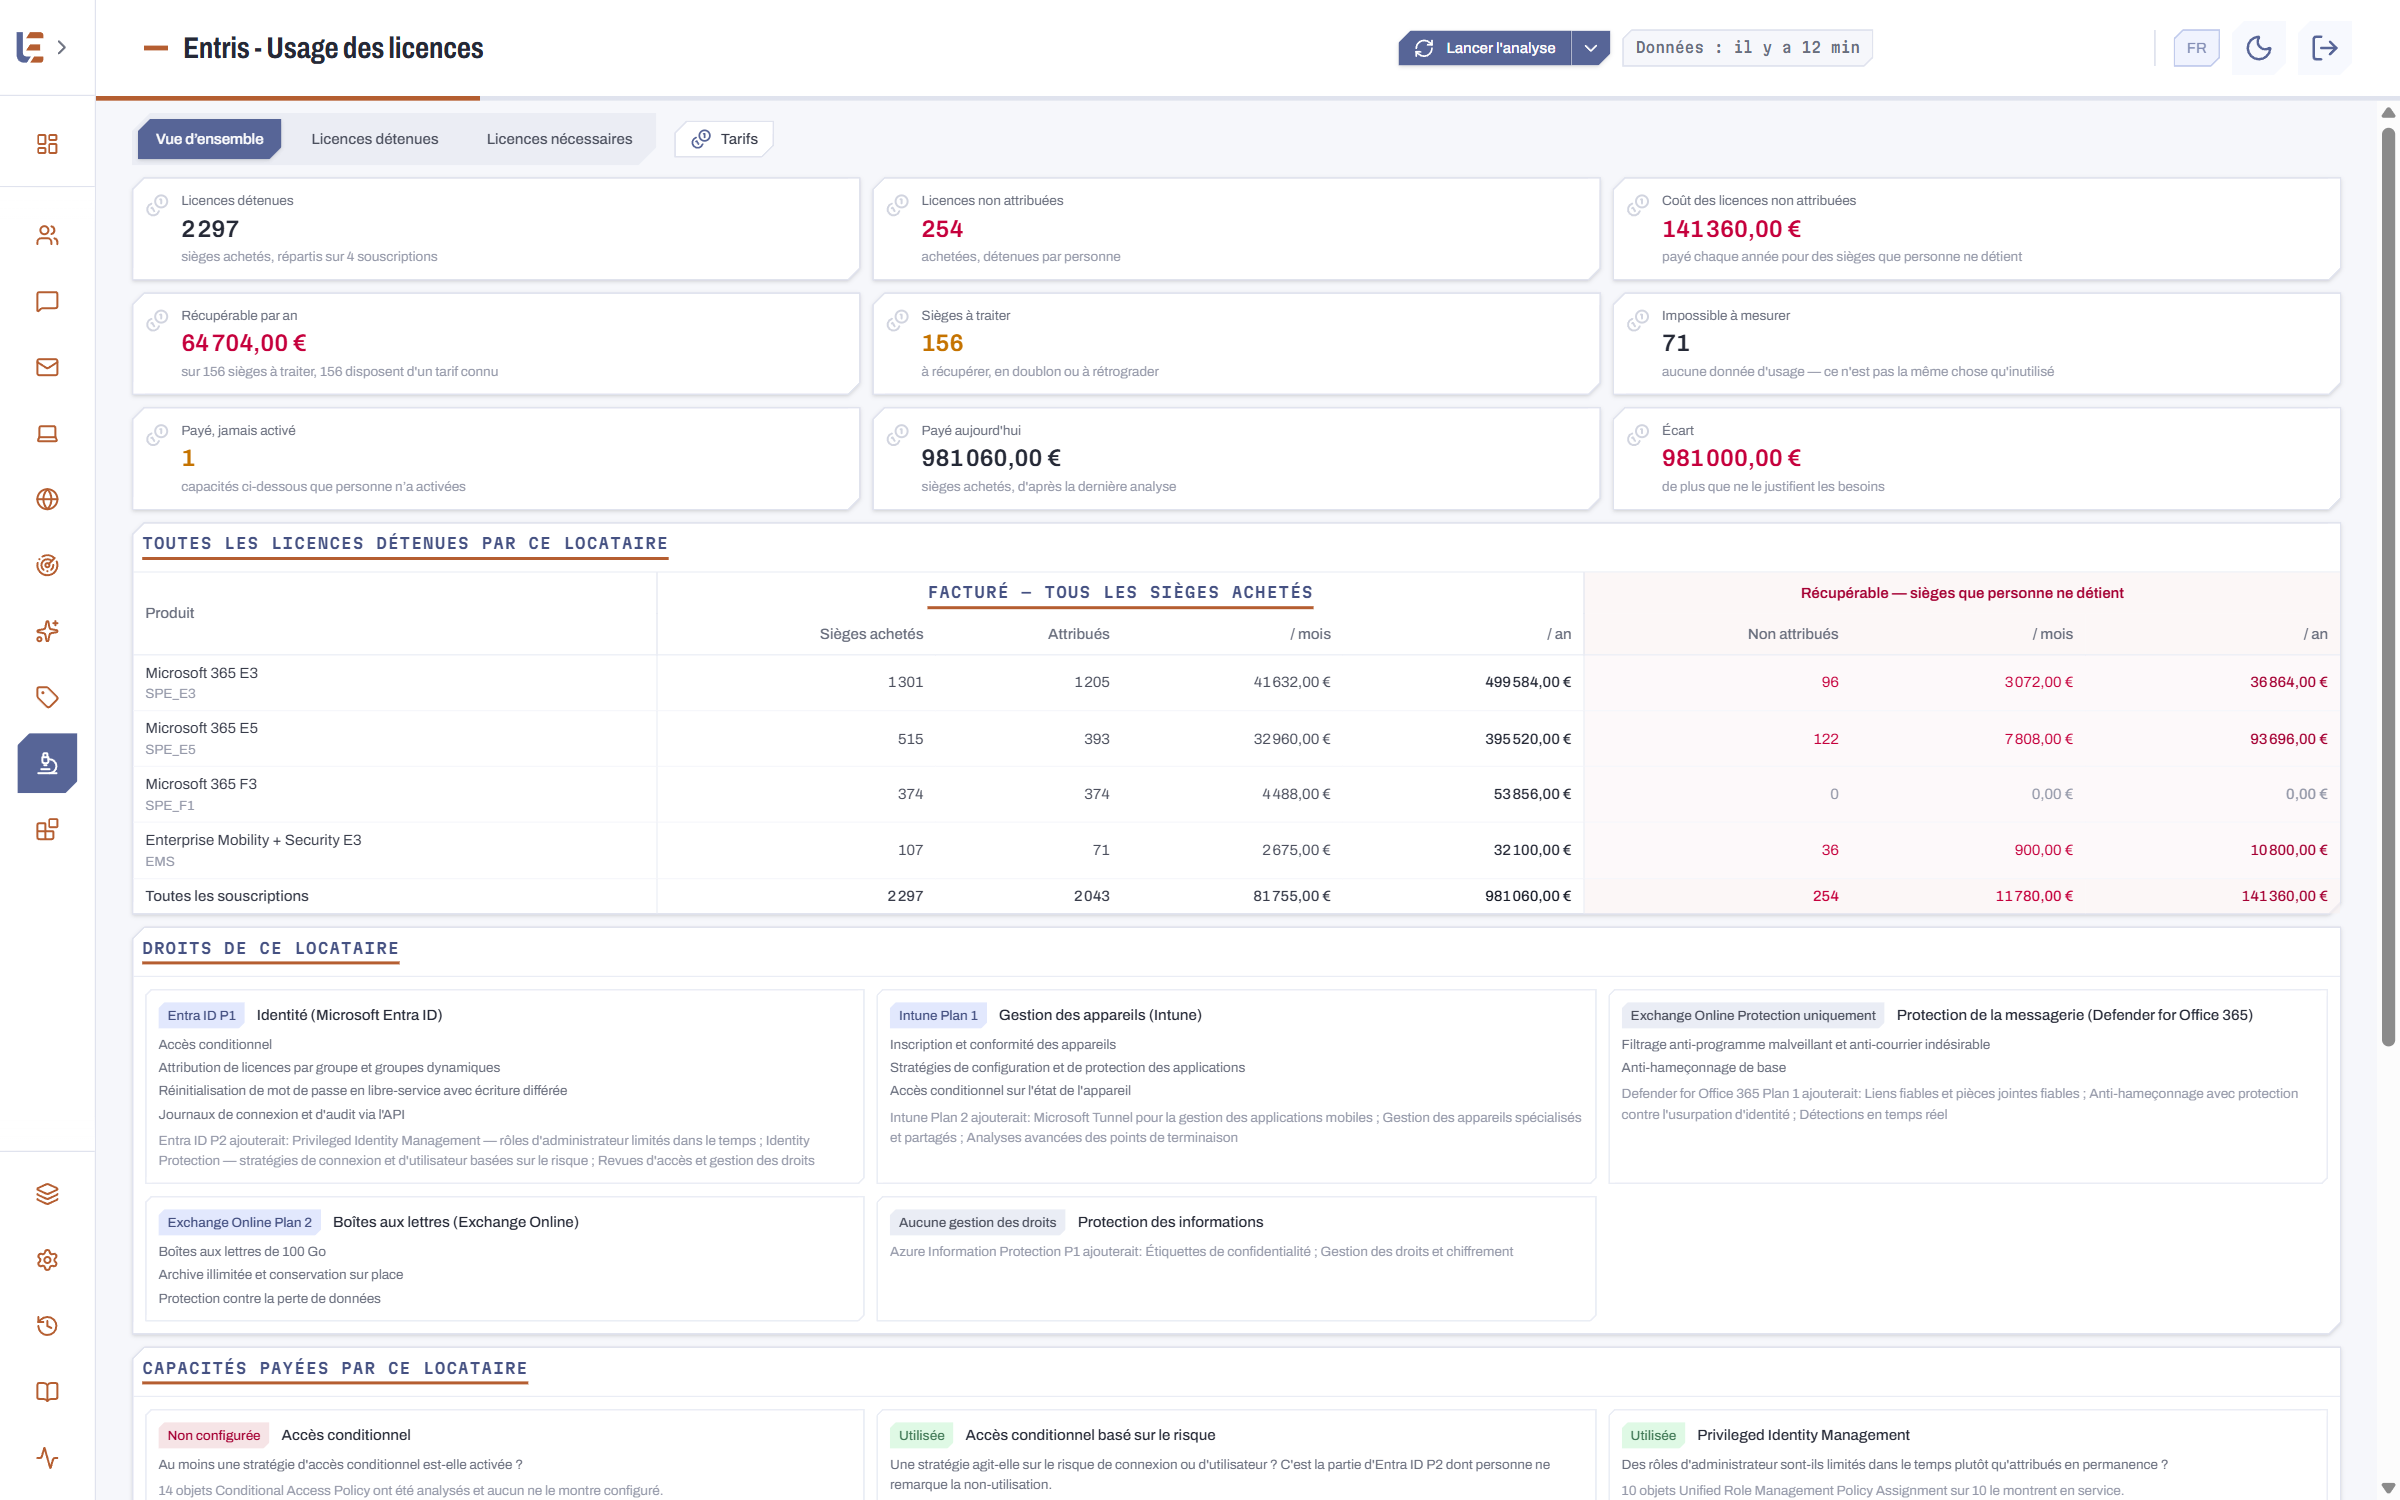
Task: Click the Écart card info icon
Action: coord(1638,435)
